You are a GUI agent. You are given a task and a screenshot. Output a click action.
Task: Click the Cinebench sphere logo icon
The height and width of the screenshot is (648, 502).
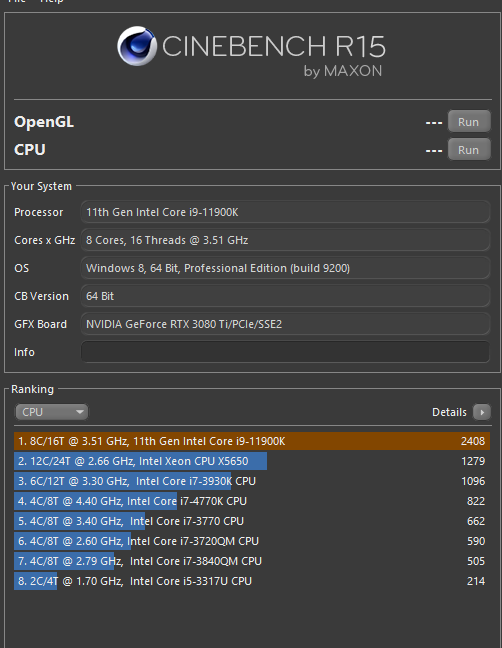137,46
